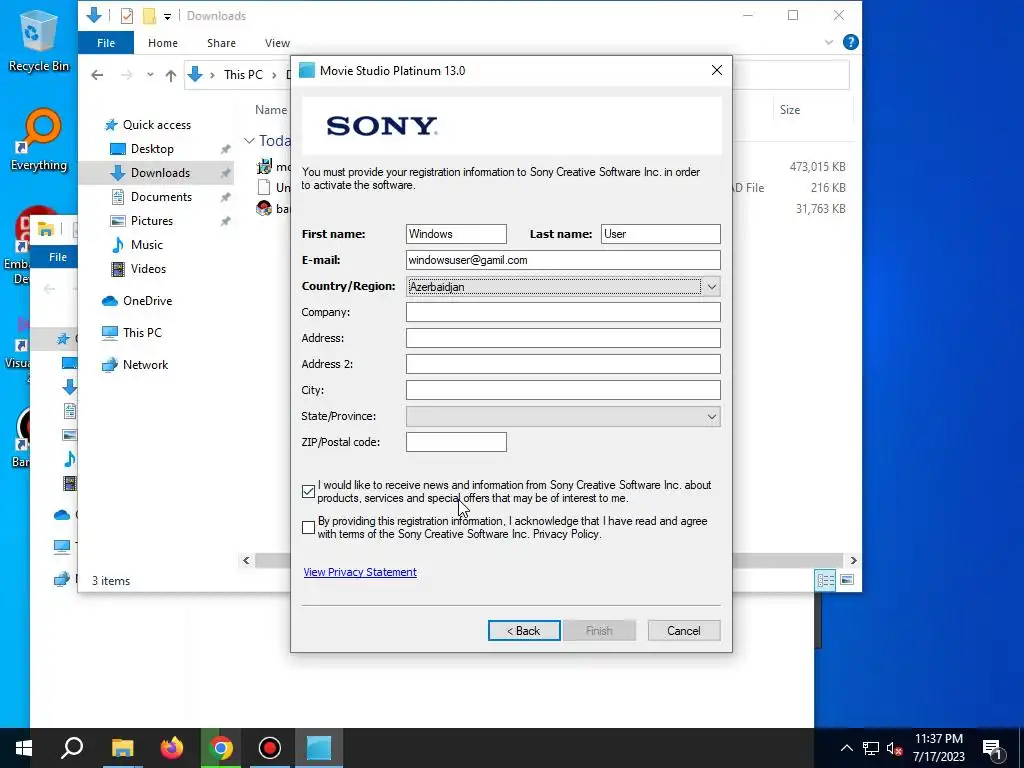Collapse the Today file group

249,140
